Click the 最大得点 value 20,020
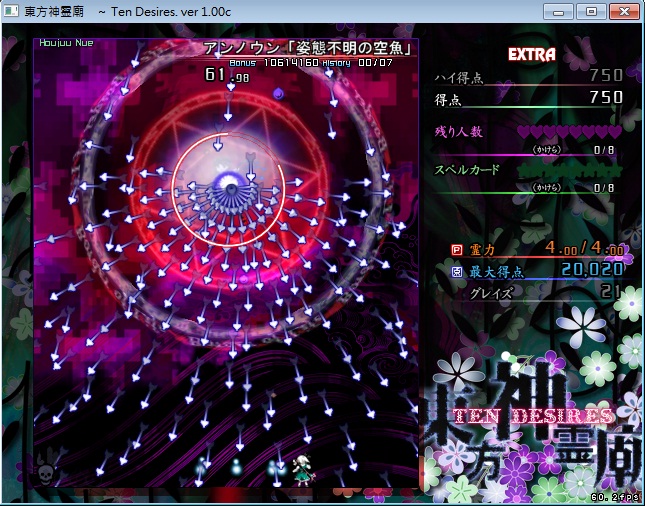The image size is (645, 506). 592,269
